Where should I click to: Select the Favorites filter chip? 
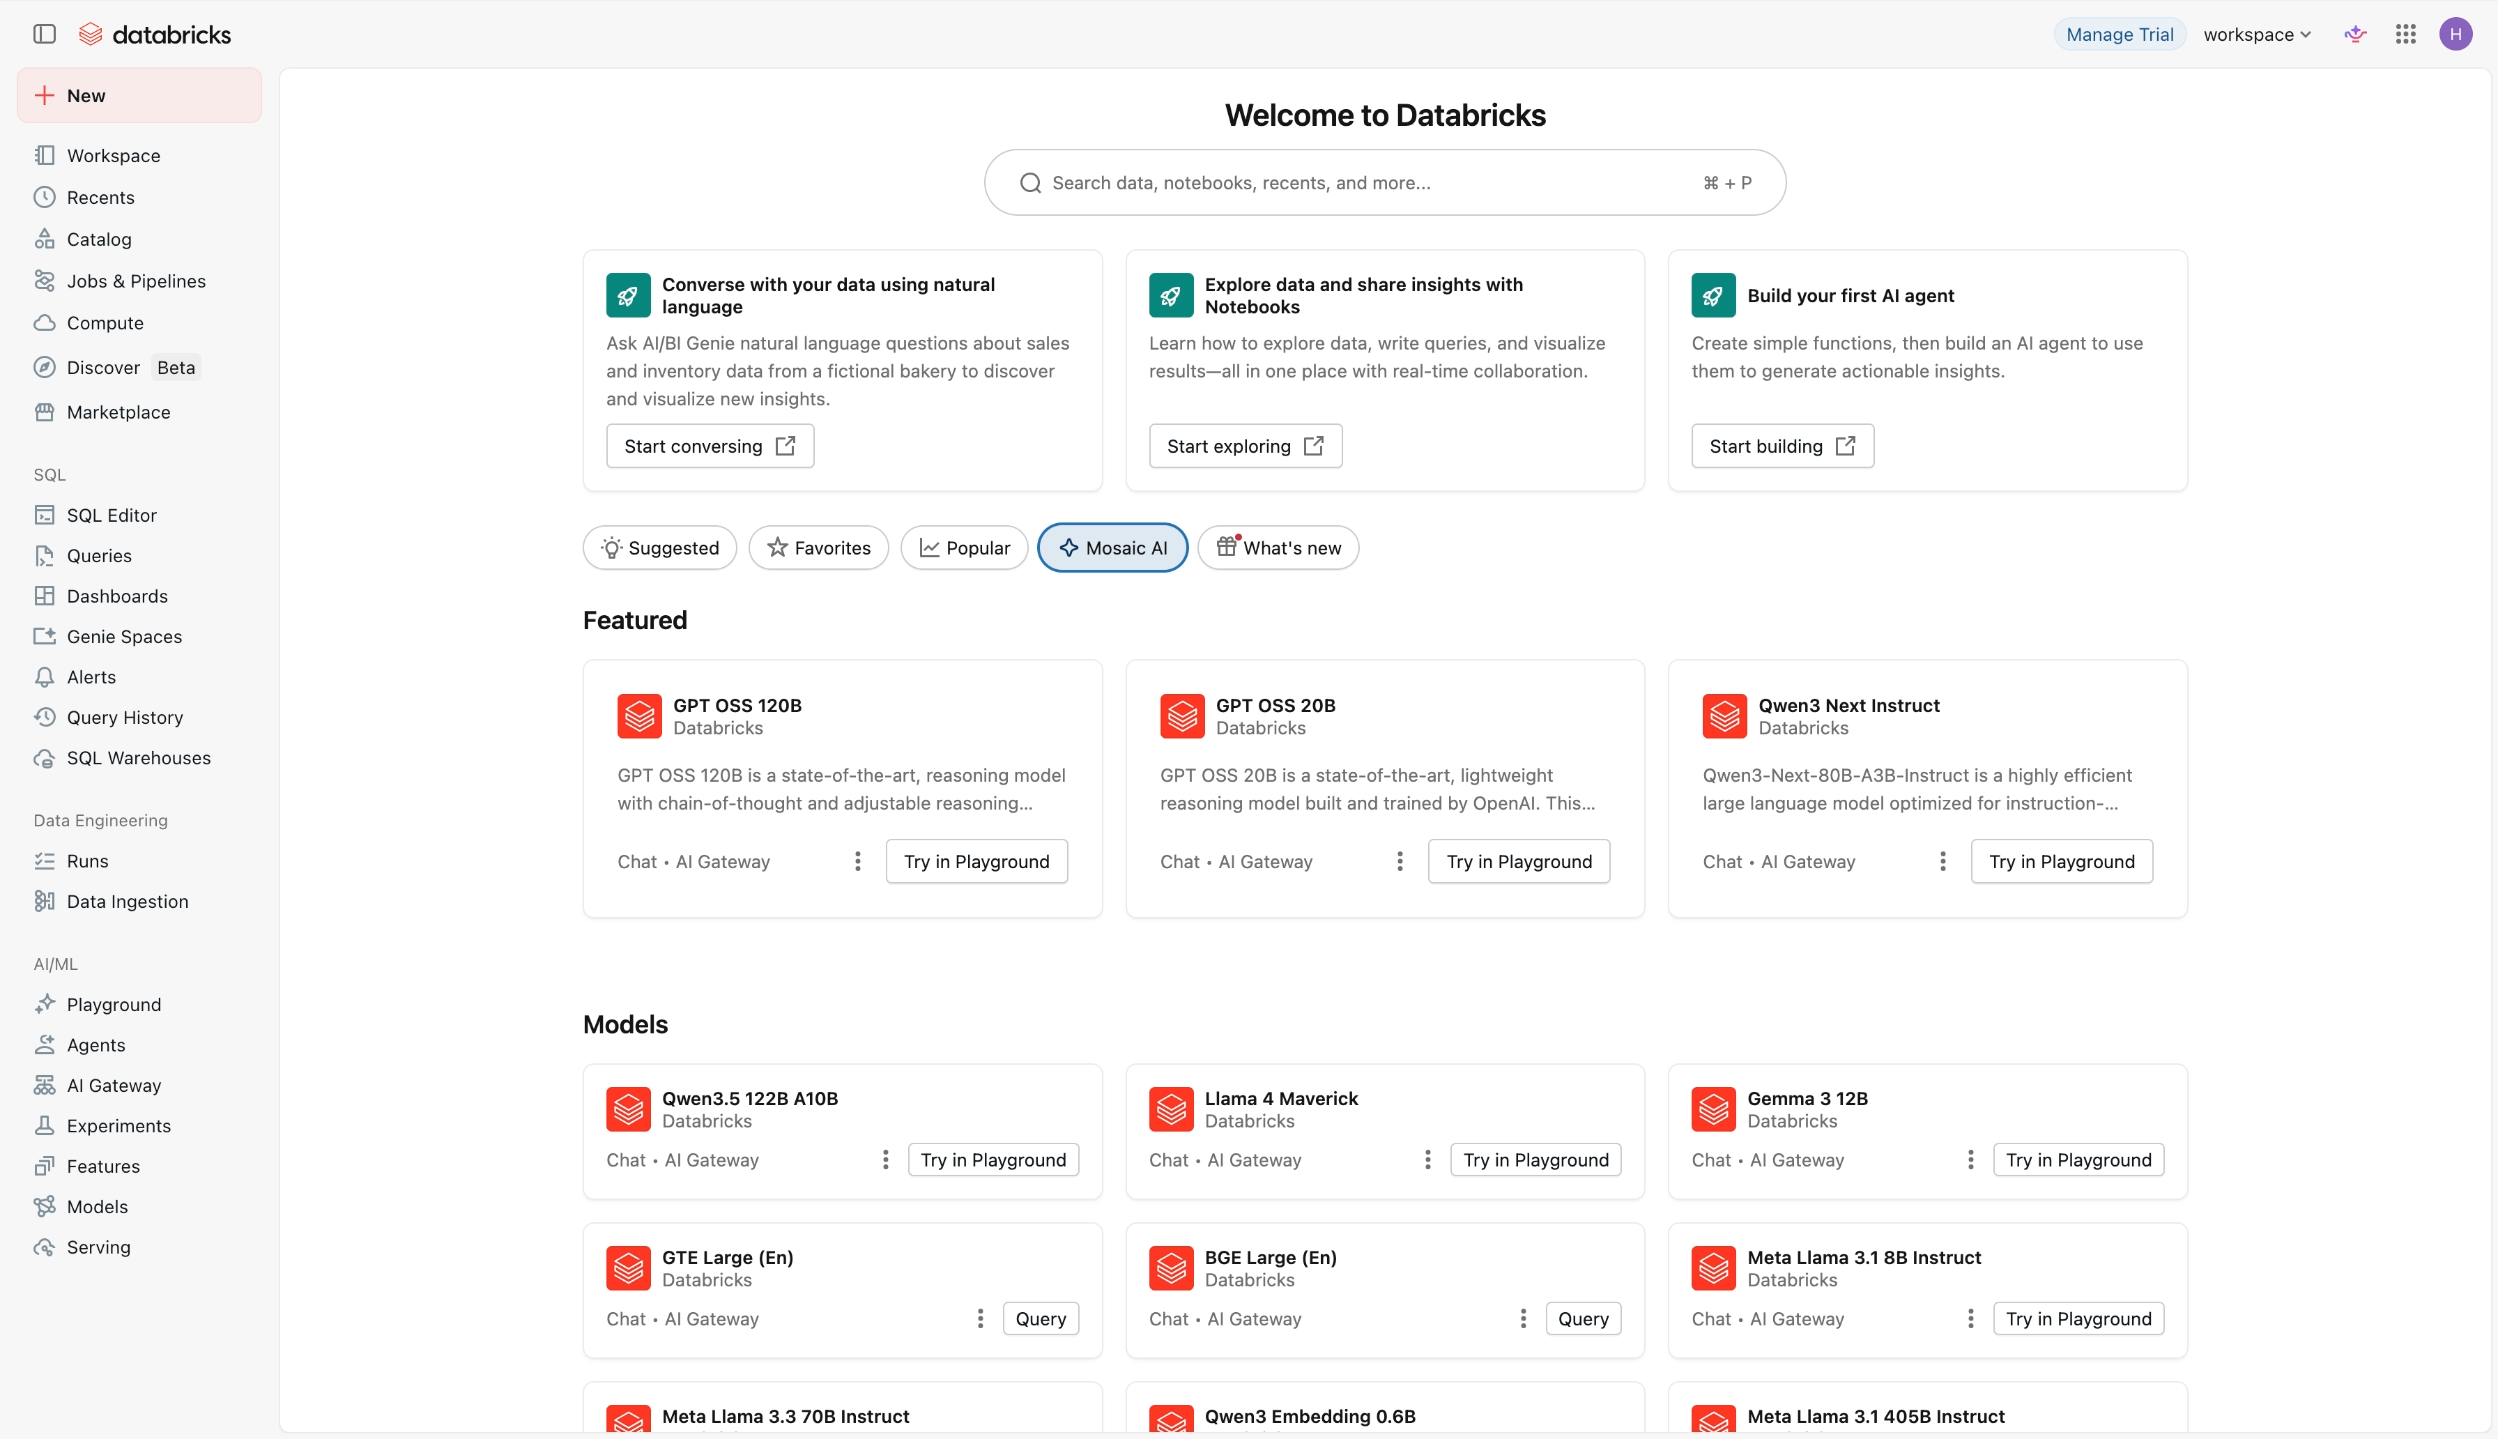pyautogui.click(x=818, y=548)
